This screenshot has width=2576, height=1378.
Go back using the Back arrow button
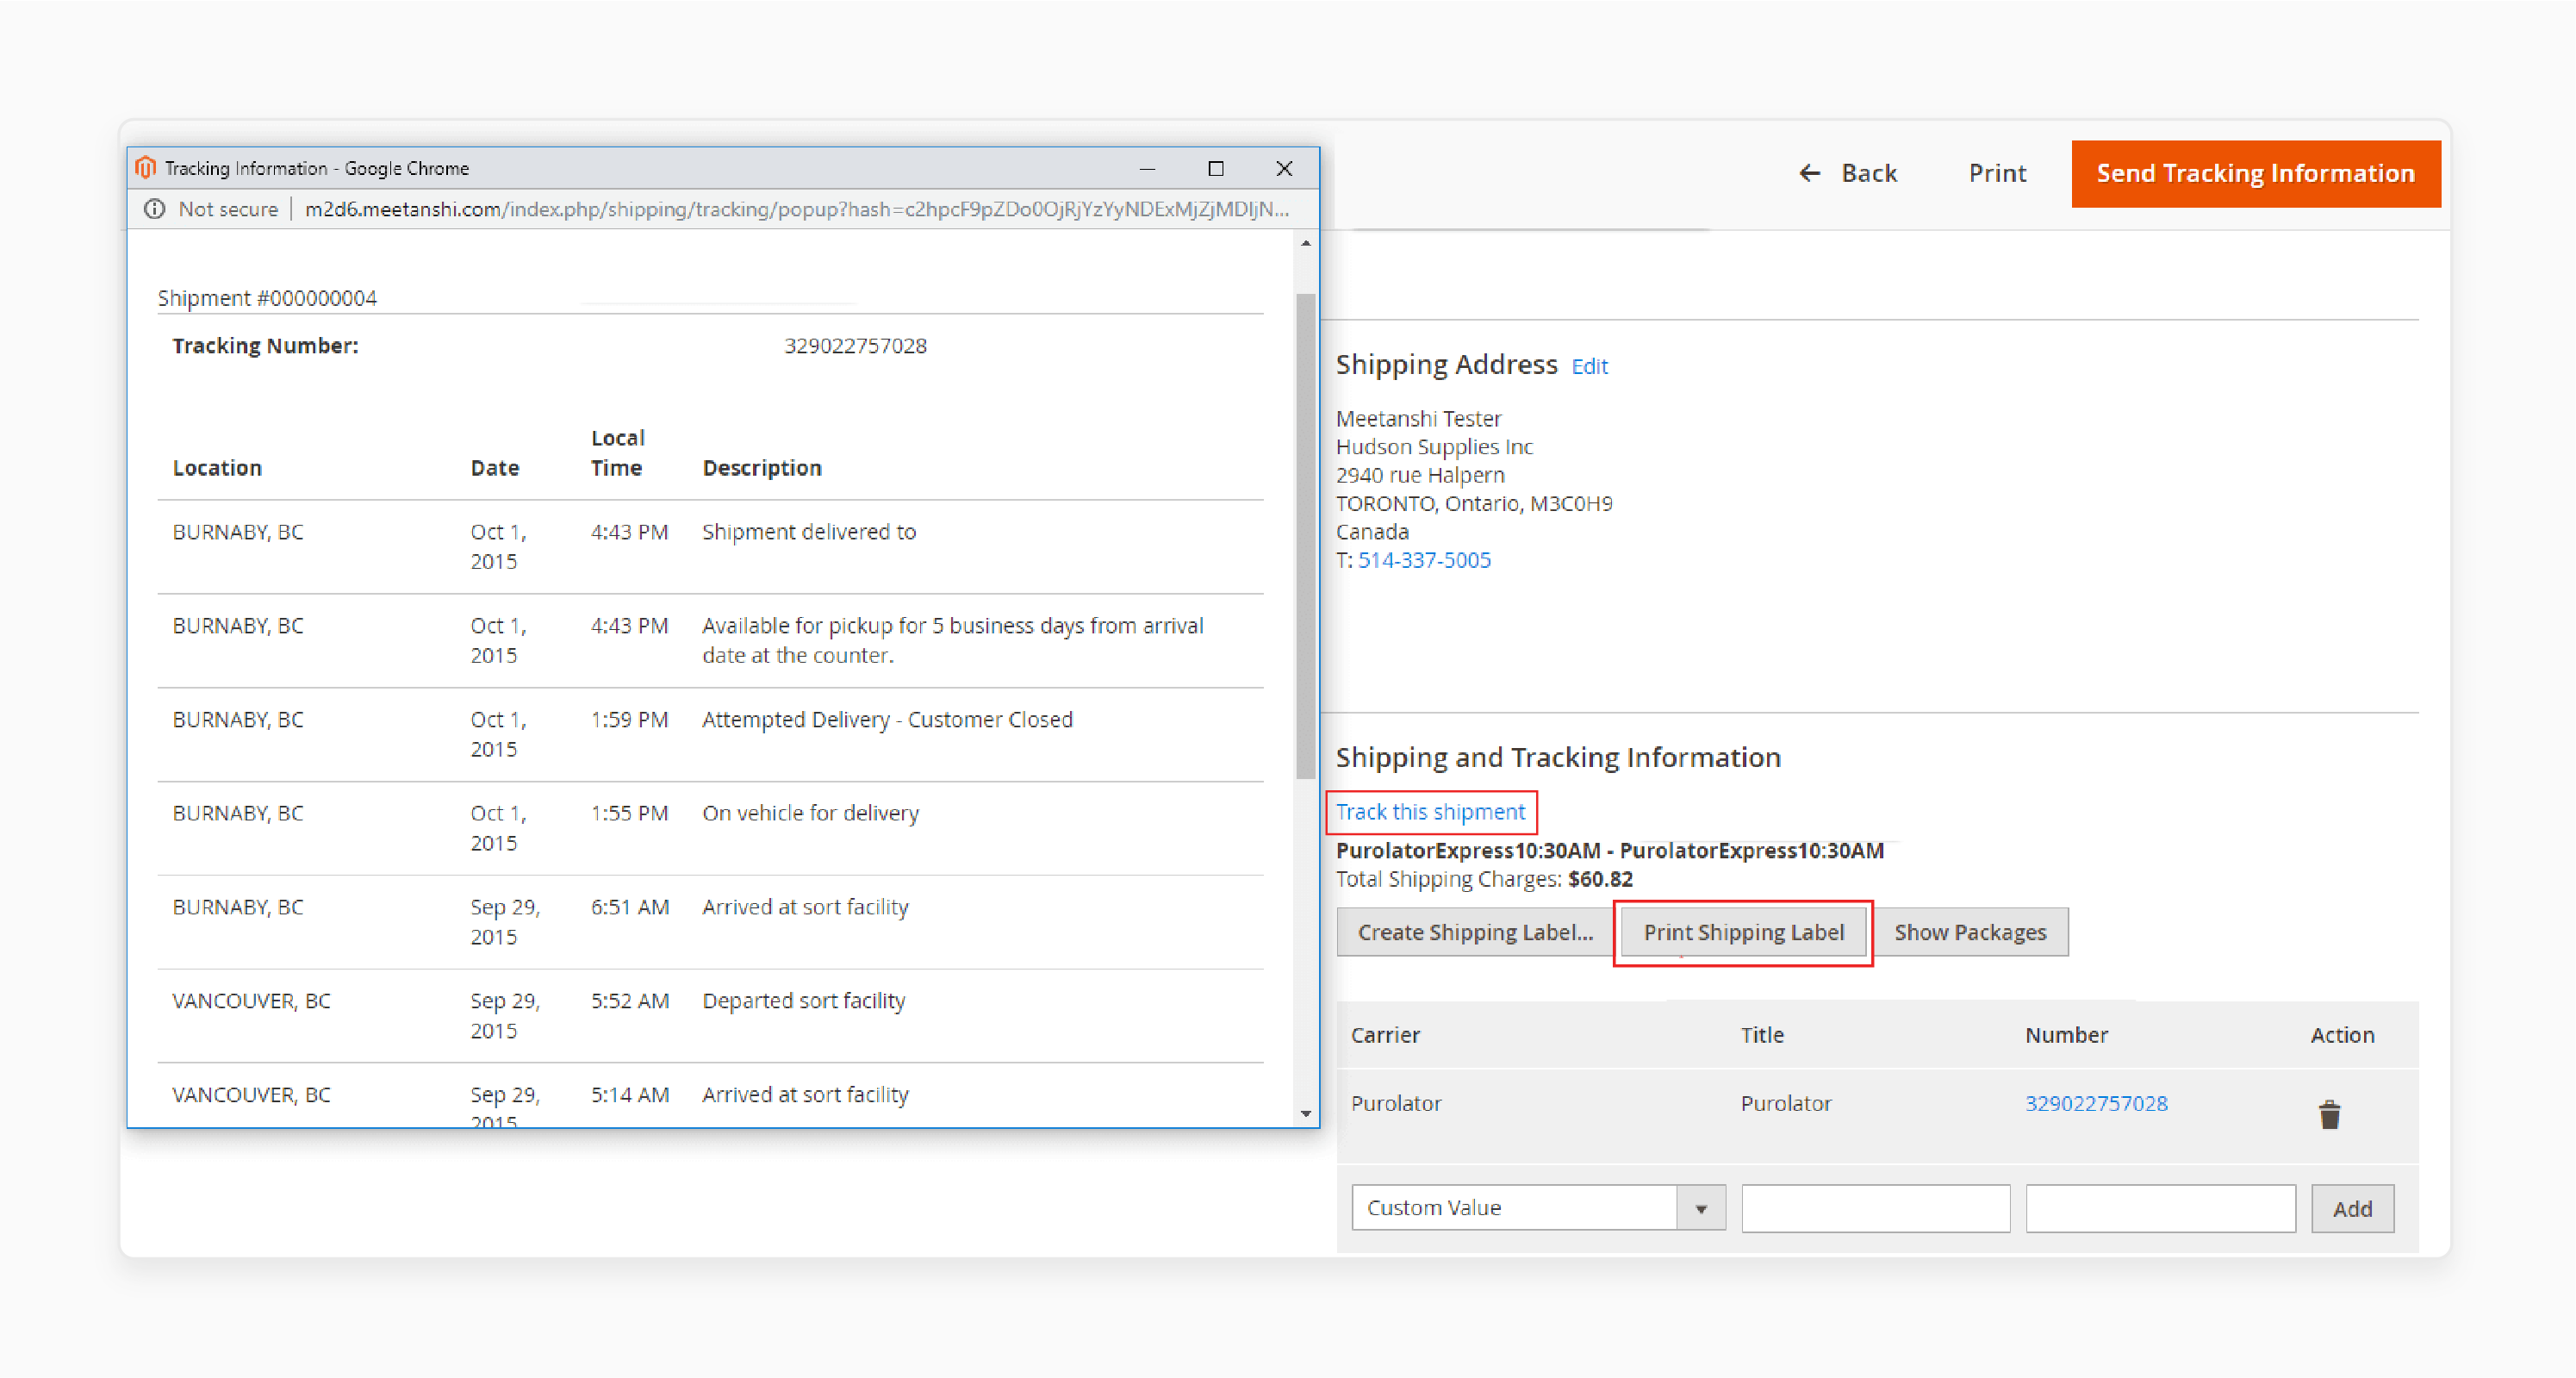(x=1847, y=173)
